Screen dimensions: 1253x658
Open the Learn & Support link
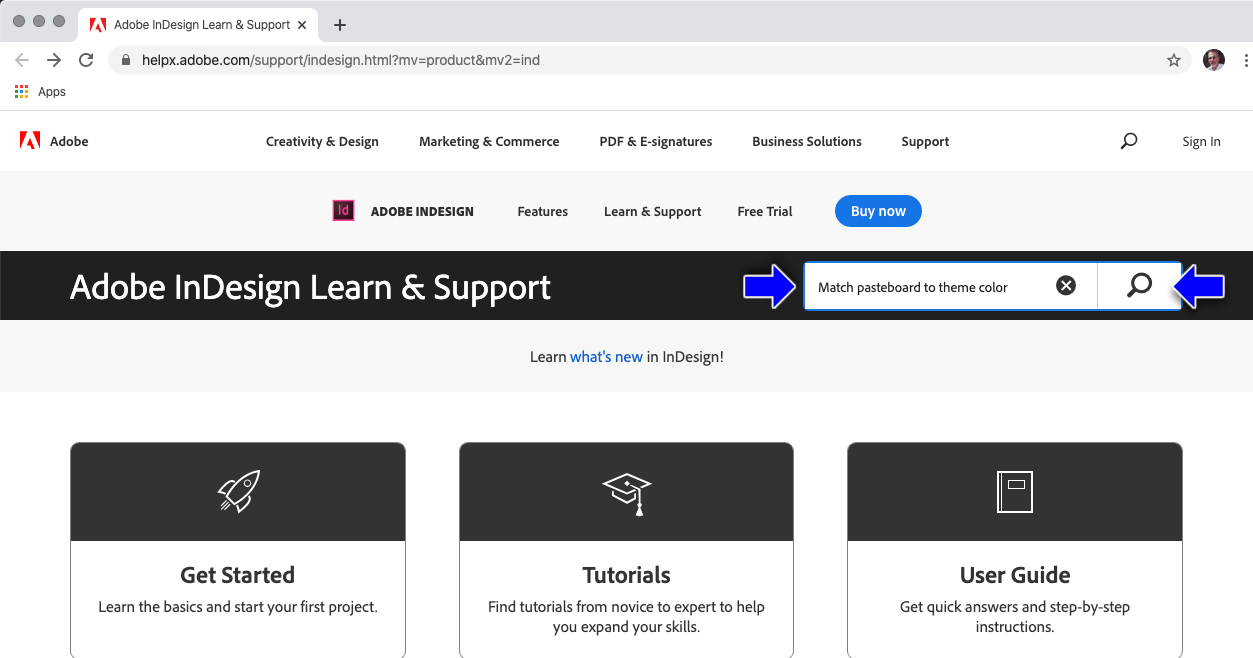tap(653, 211)
